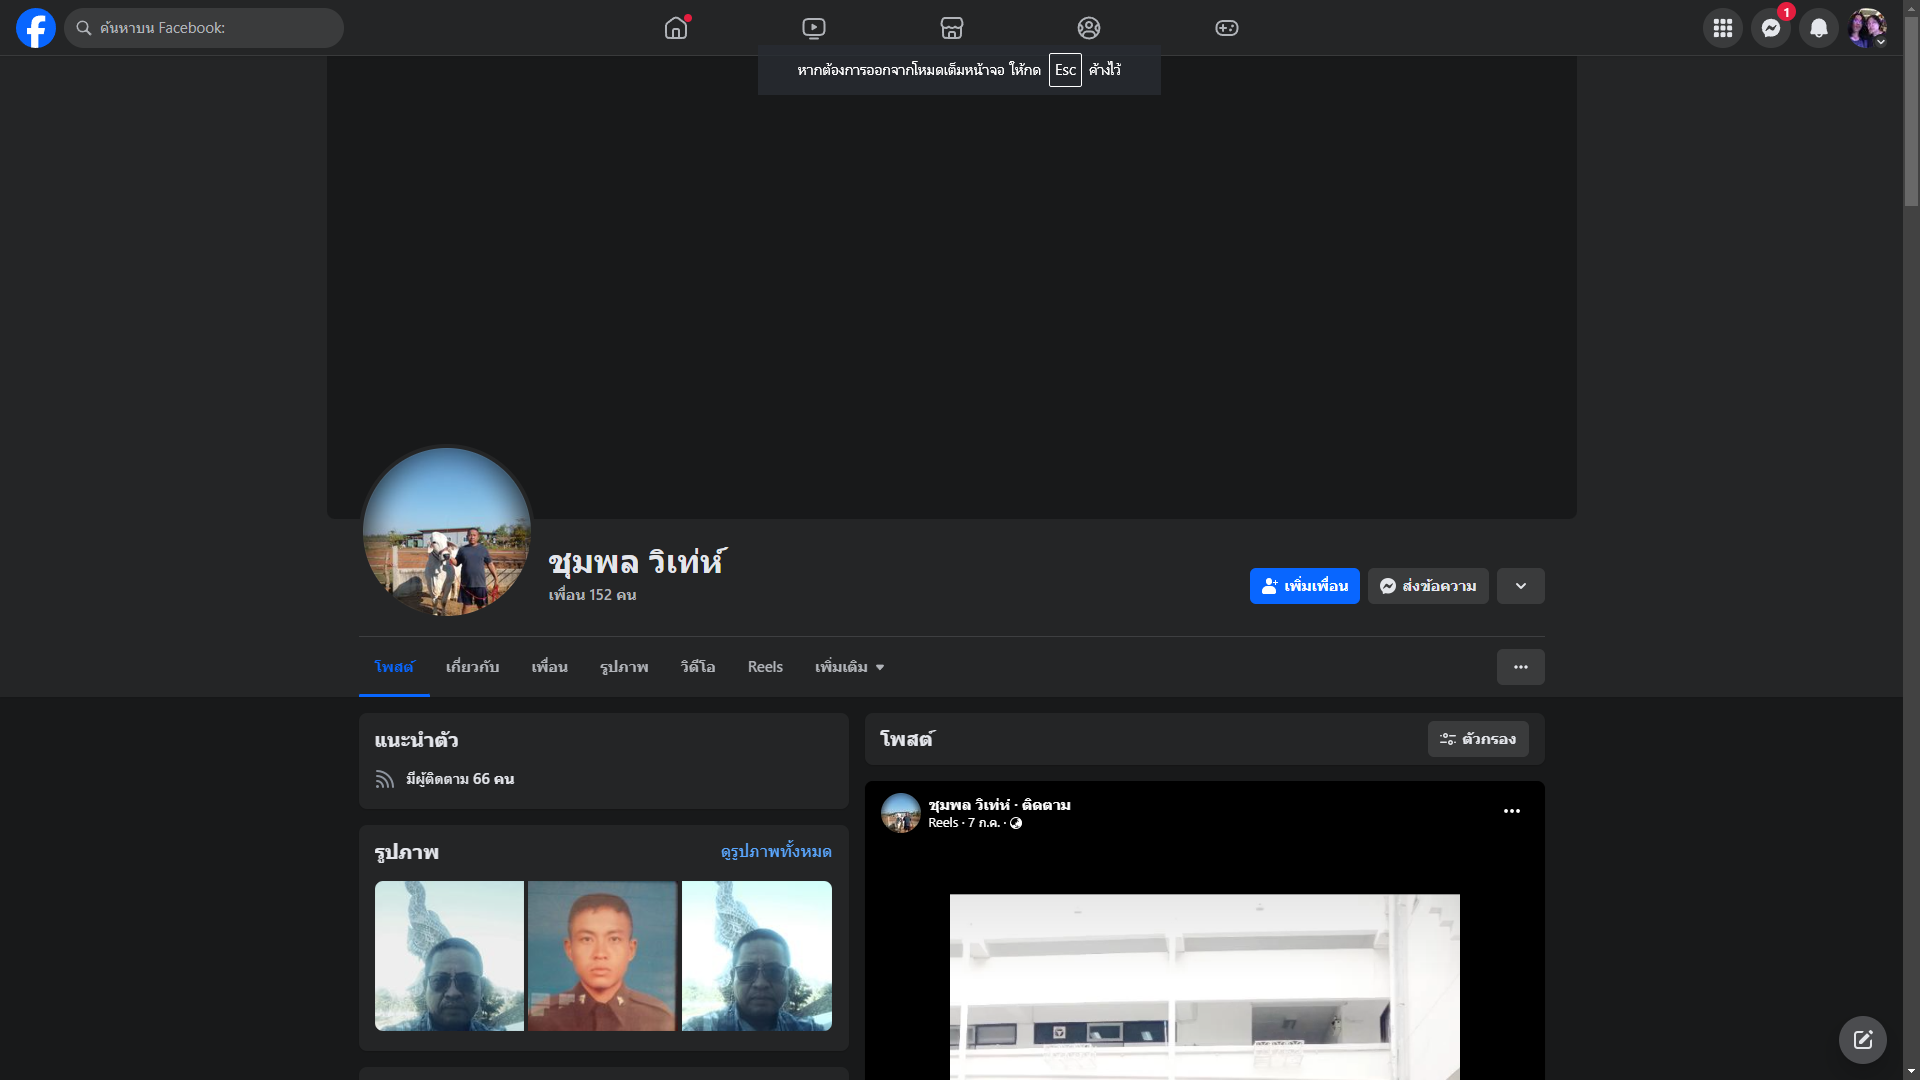Switch to the Reels tab
This screenshot has height=1080, width=1920.
tap(765, 667)
